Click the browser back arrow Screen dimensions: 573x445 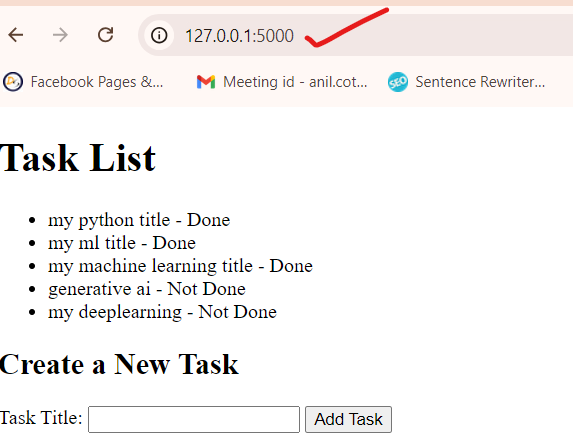(16, 35)
